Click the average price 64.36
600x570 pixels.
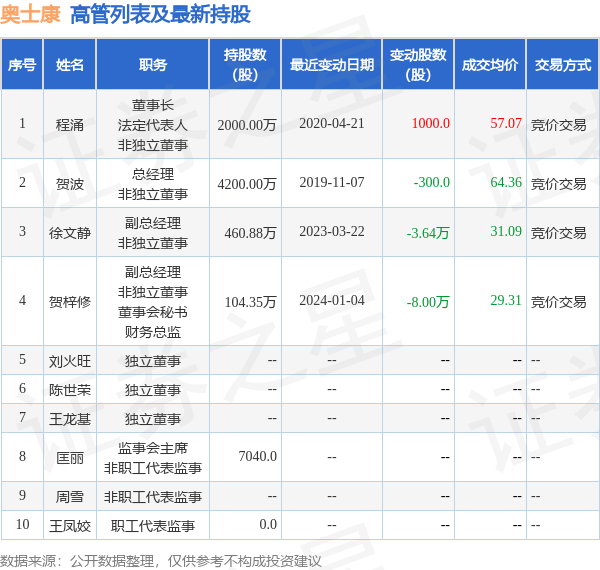pyautogui.click(x=506, y=182)
